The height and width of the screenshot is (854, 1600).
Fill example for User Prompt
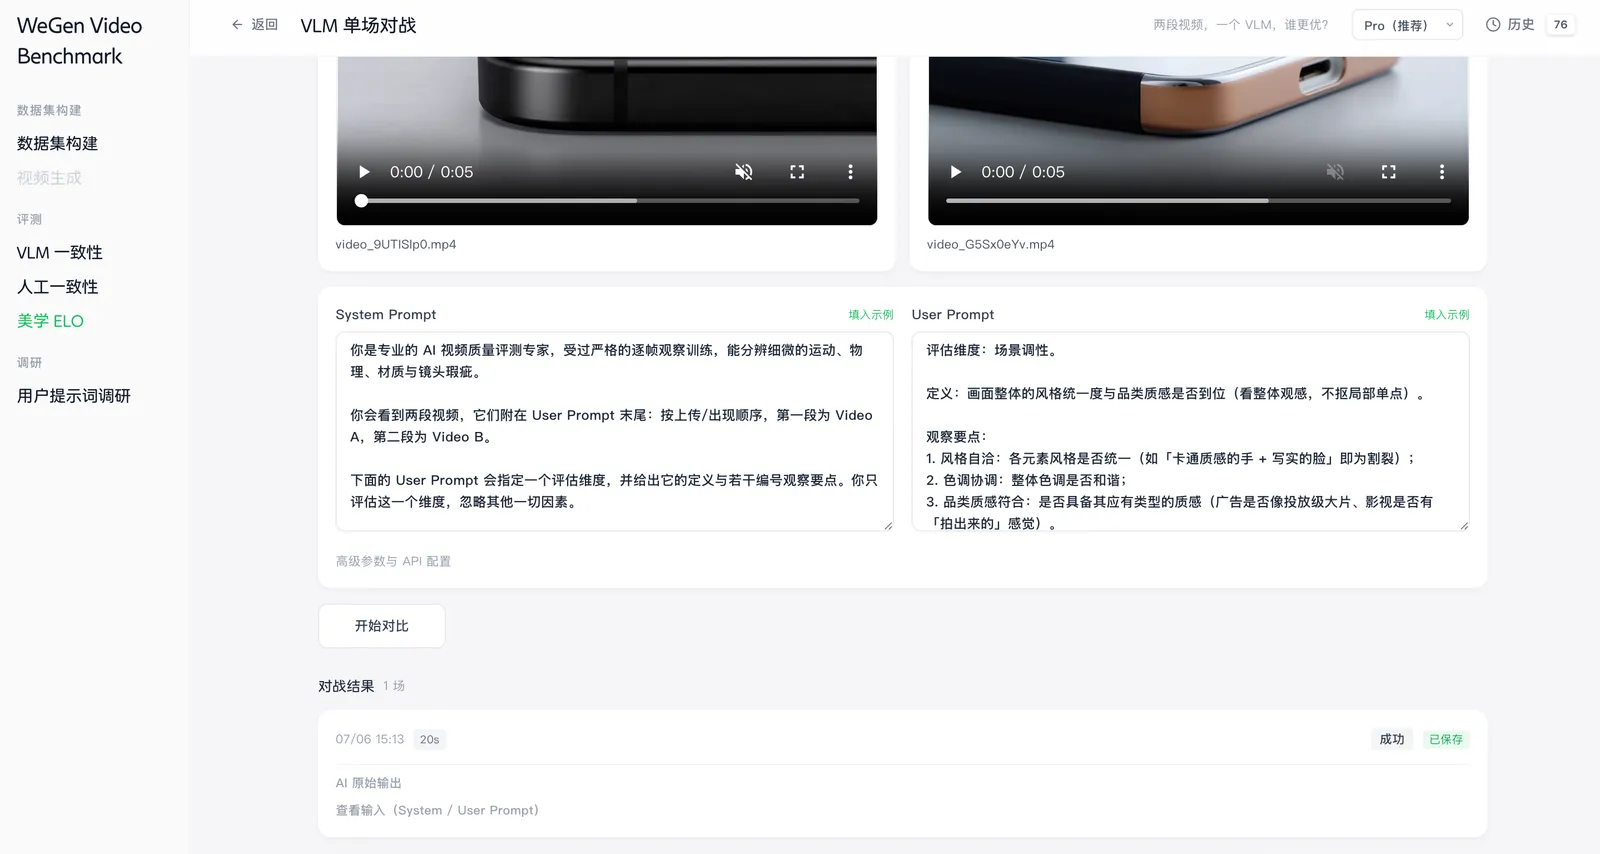coord(1447,315)
